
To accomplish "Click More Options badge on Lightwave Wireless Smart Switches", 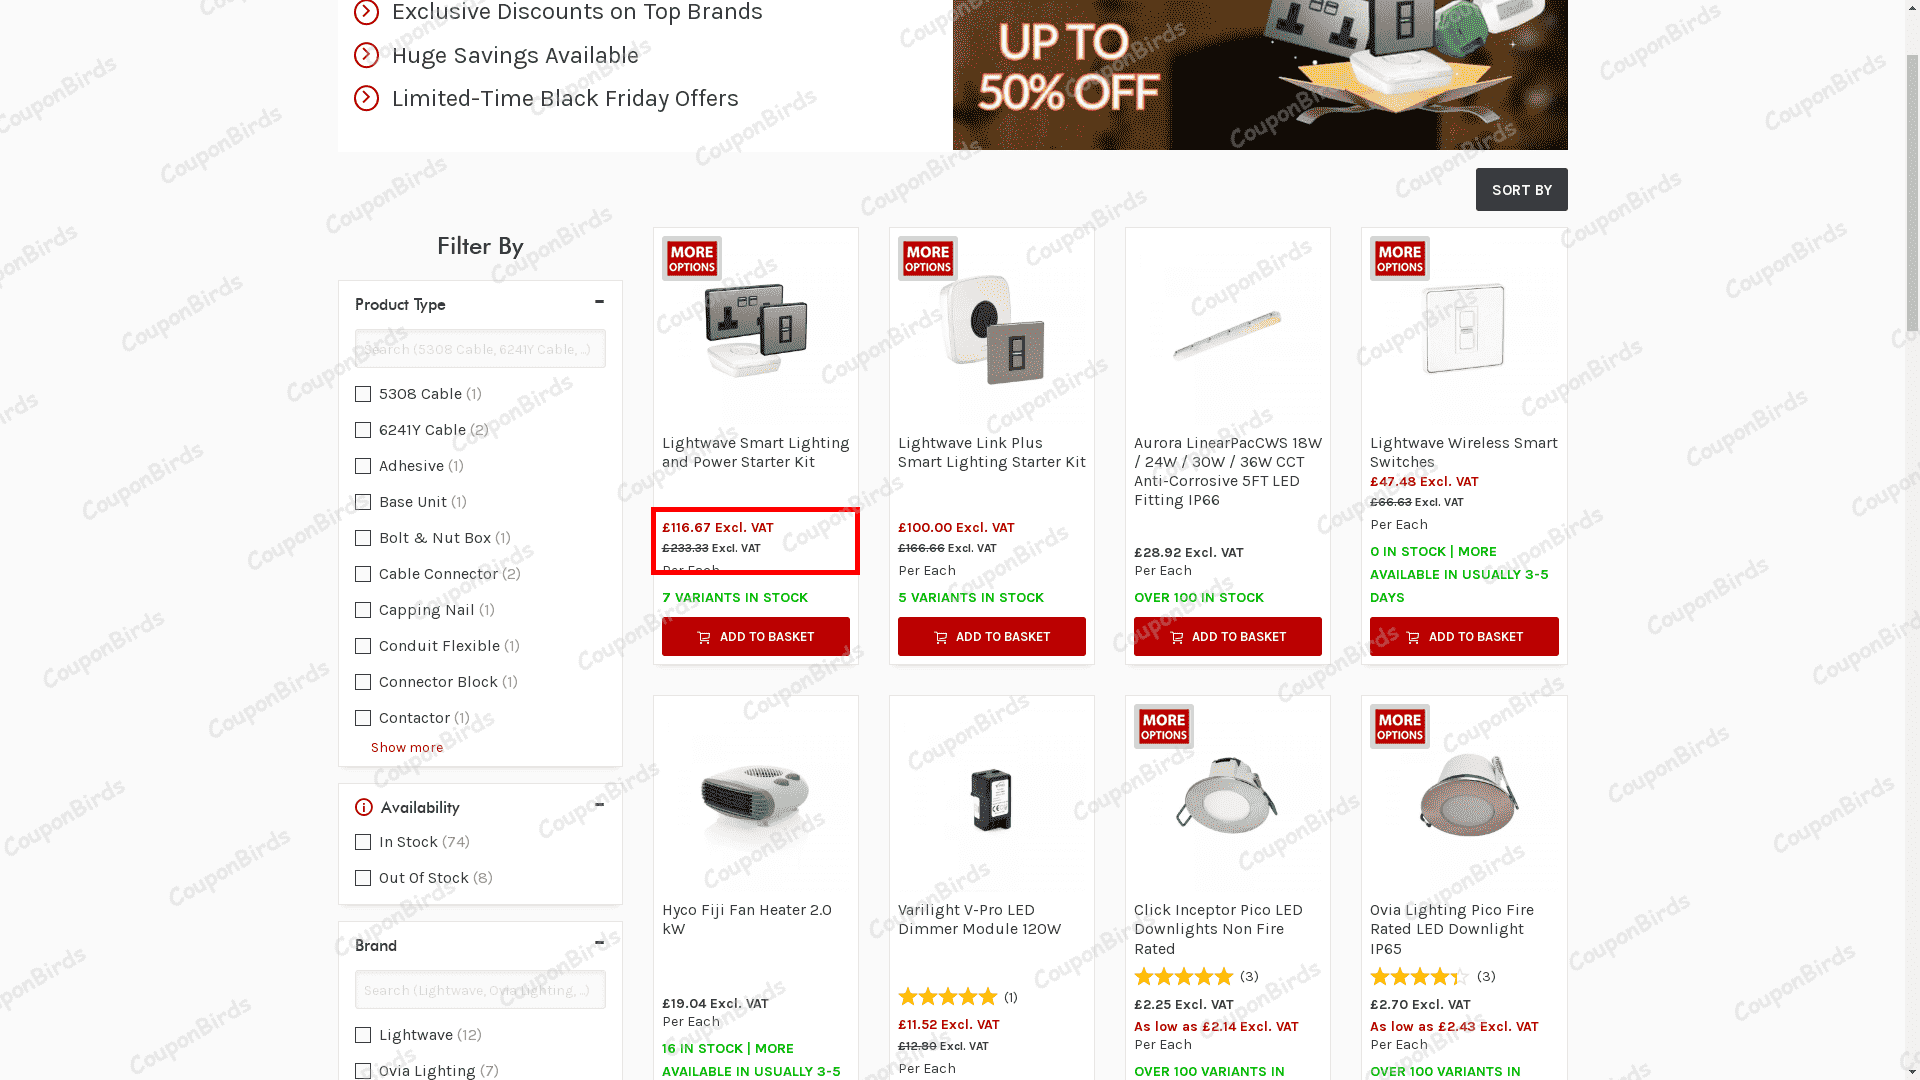I will pyautogui.click(x=1399, y=259).
